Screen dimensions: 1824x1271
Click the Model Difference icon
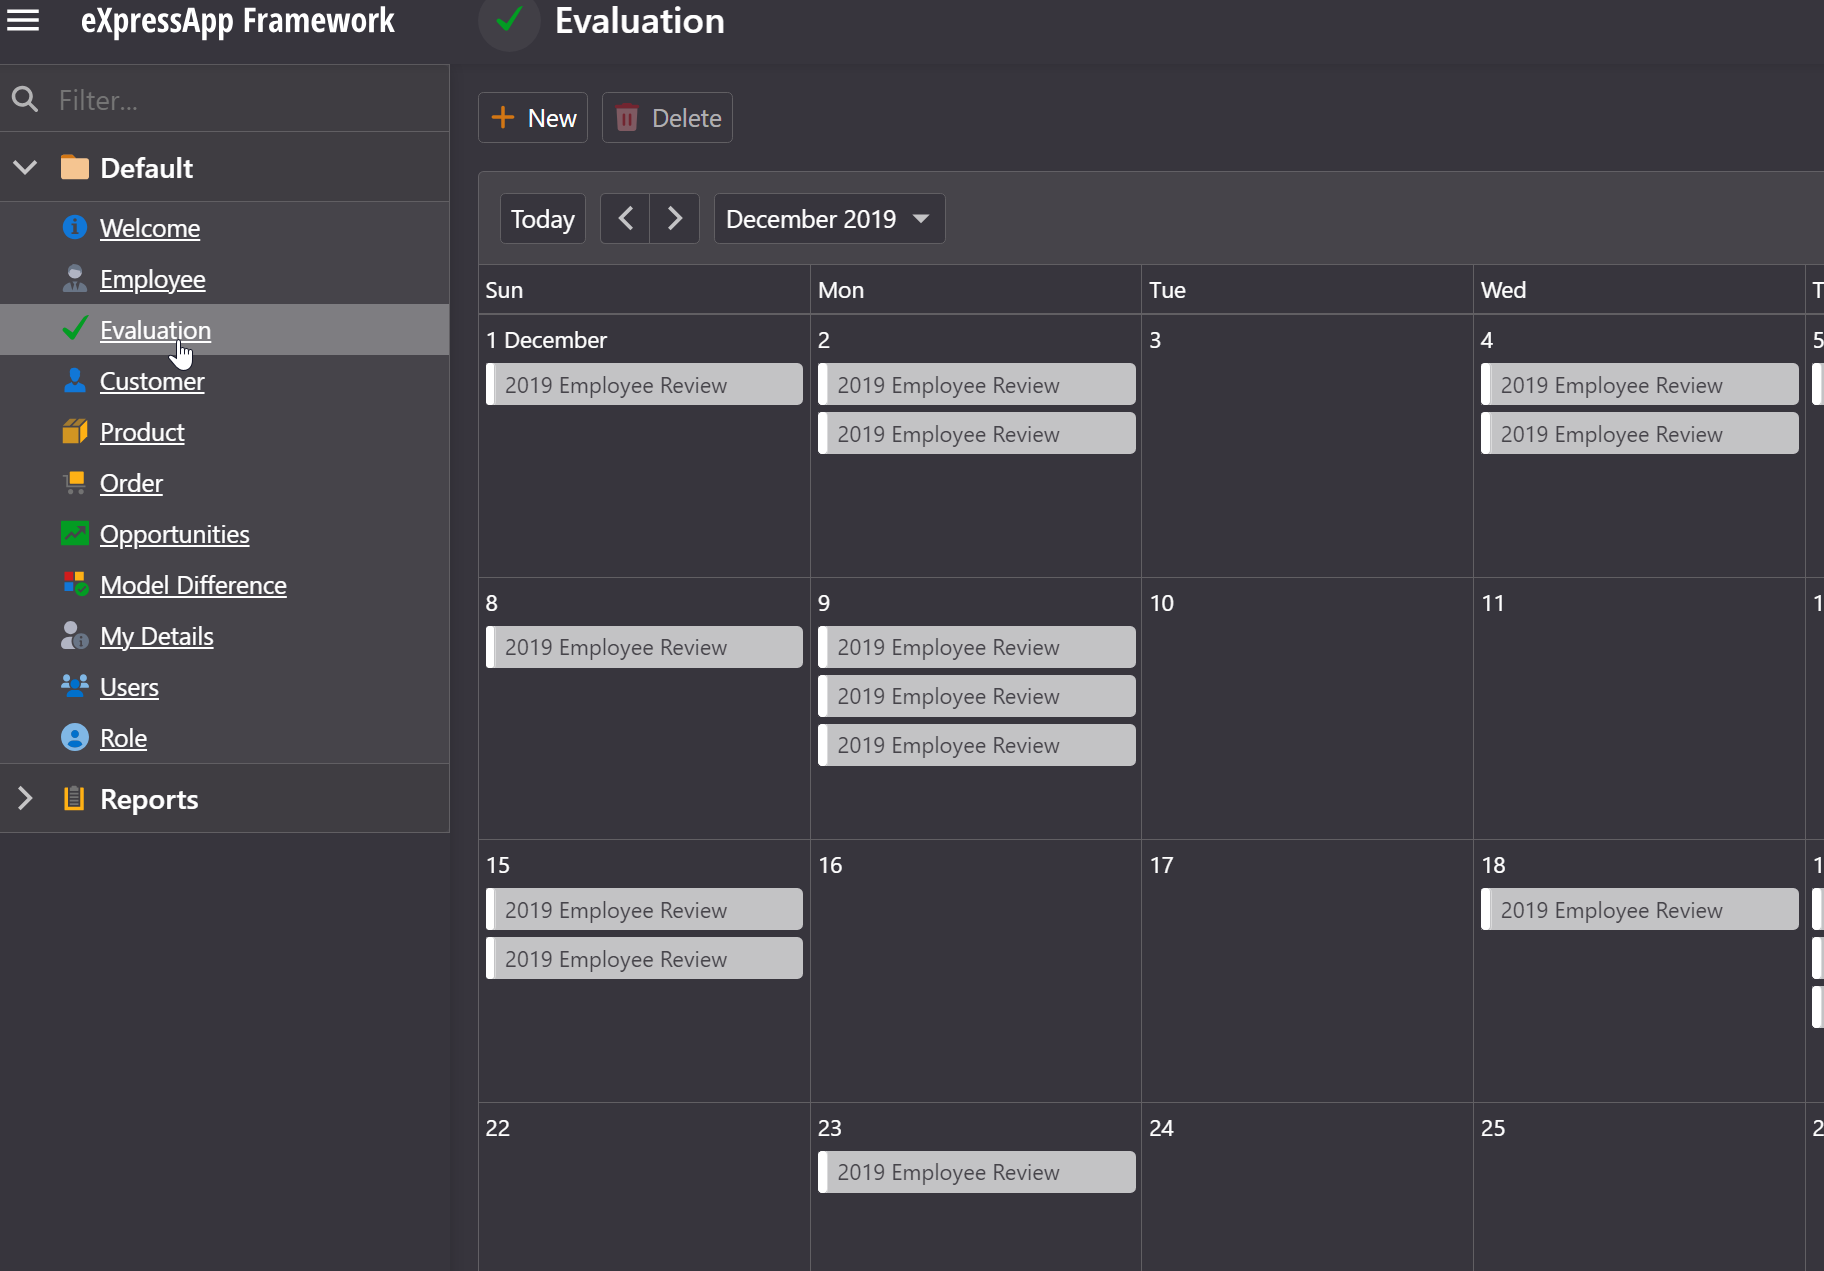(x=75, y=584)
